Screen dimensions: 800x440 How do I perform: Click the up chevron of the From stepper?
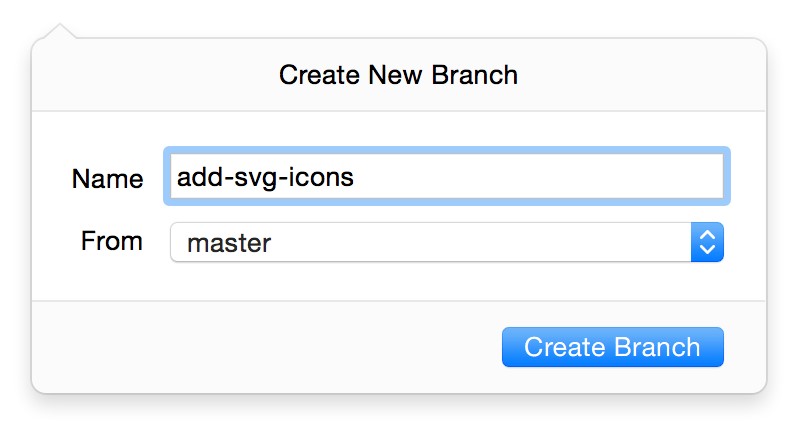[x=706, y=235]
